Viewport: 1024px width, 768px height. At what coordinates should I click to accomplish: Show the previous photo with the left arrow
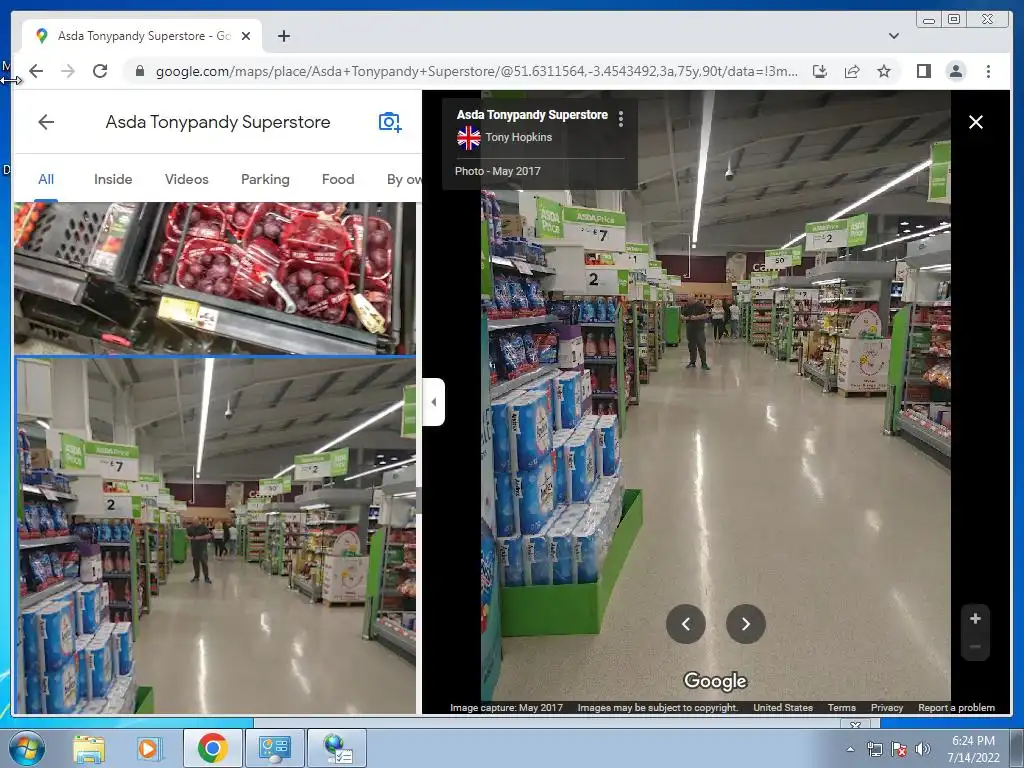coord(686,624)
